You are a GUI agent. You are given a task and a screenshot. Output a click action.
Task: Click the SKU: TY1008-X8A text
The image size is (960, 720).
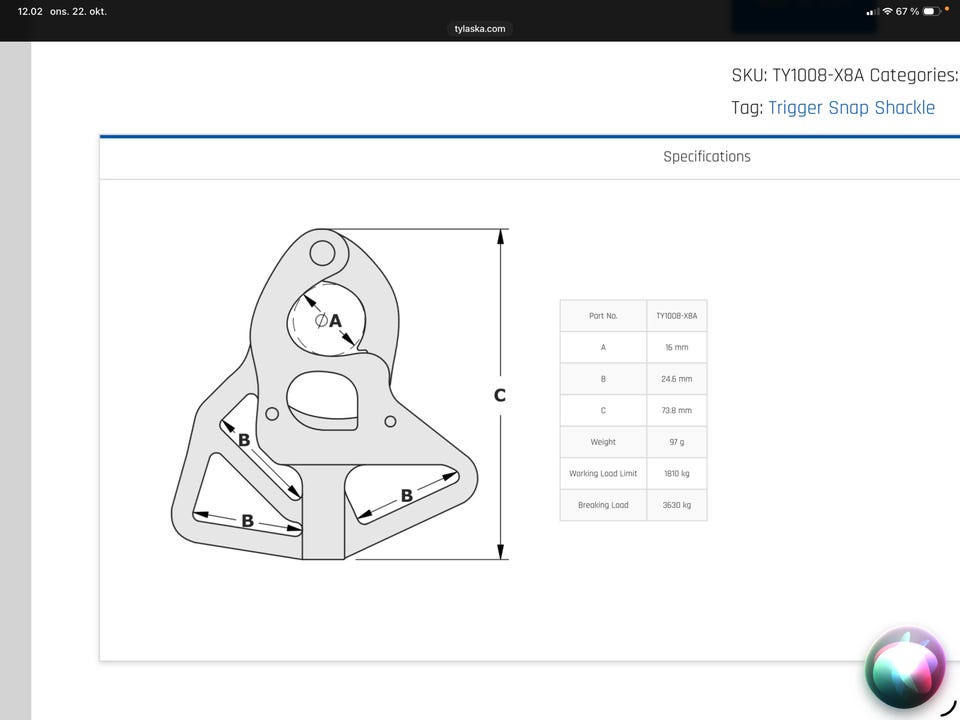(x=797, y=75)
